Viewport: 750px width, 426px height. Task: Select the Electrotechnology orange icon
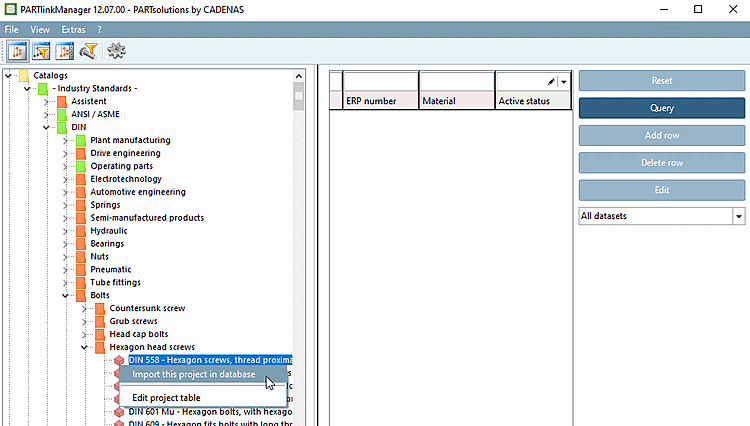pos(81,179)
